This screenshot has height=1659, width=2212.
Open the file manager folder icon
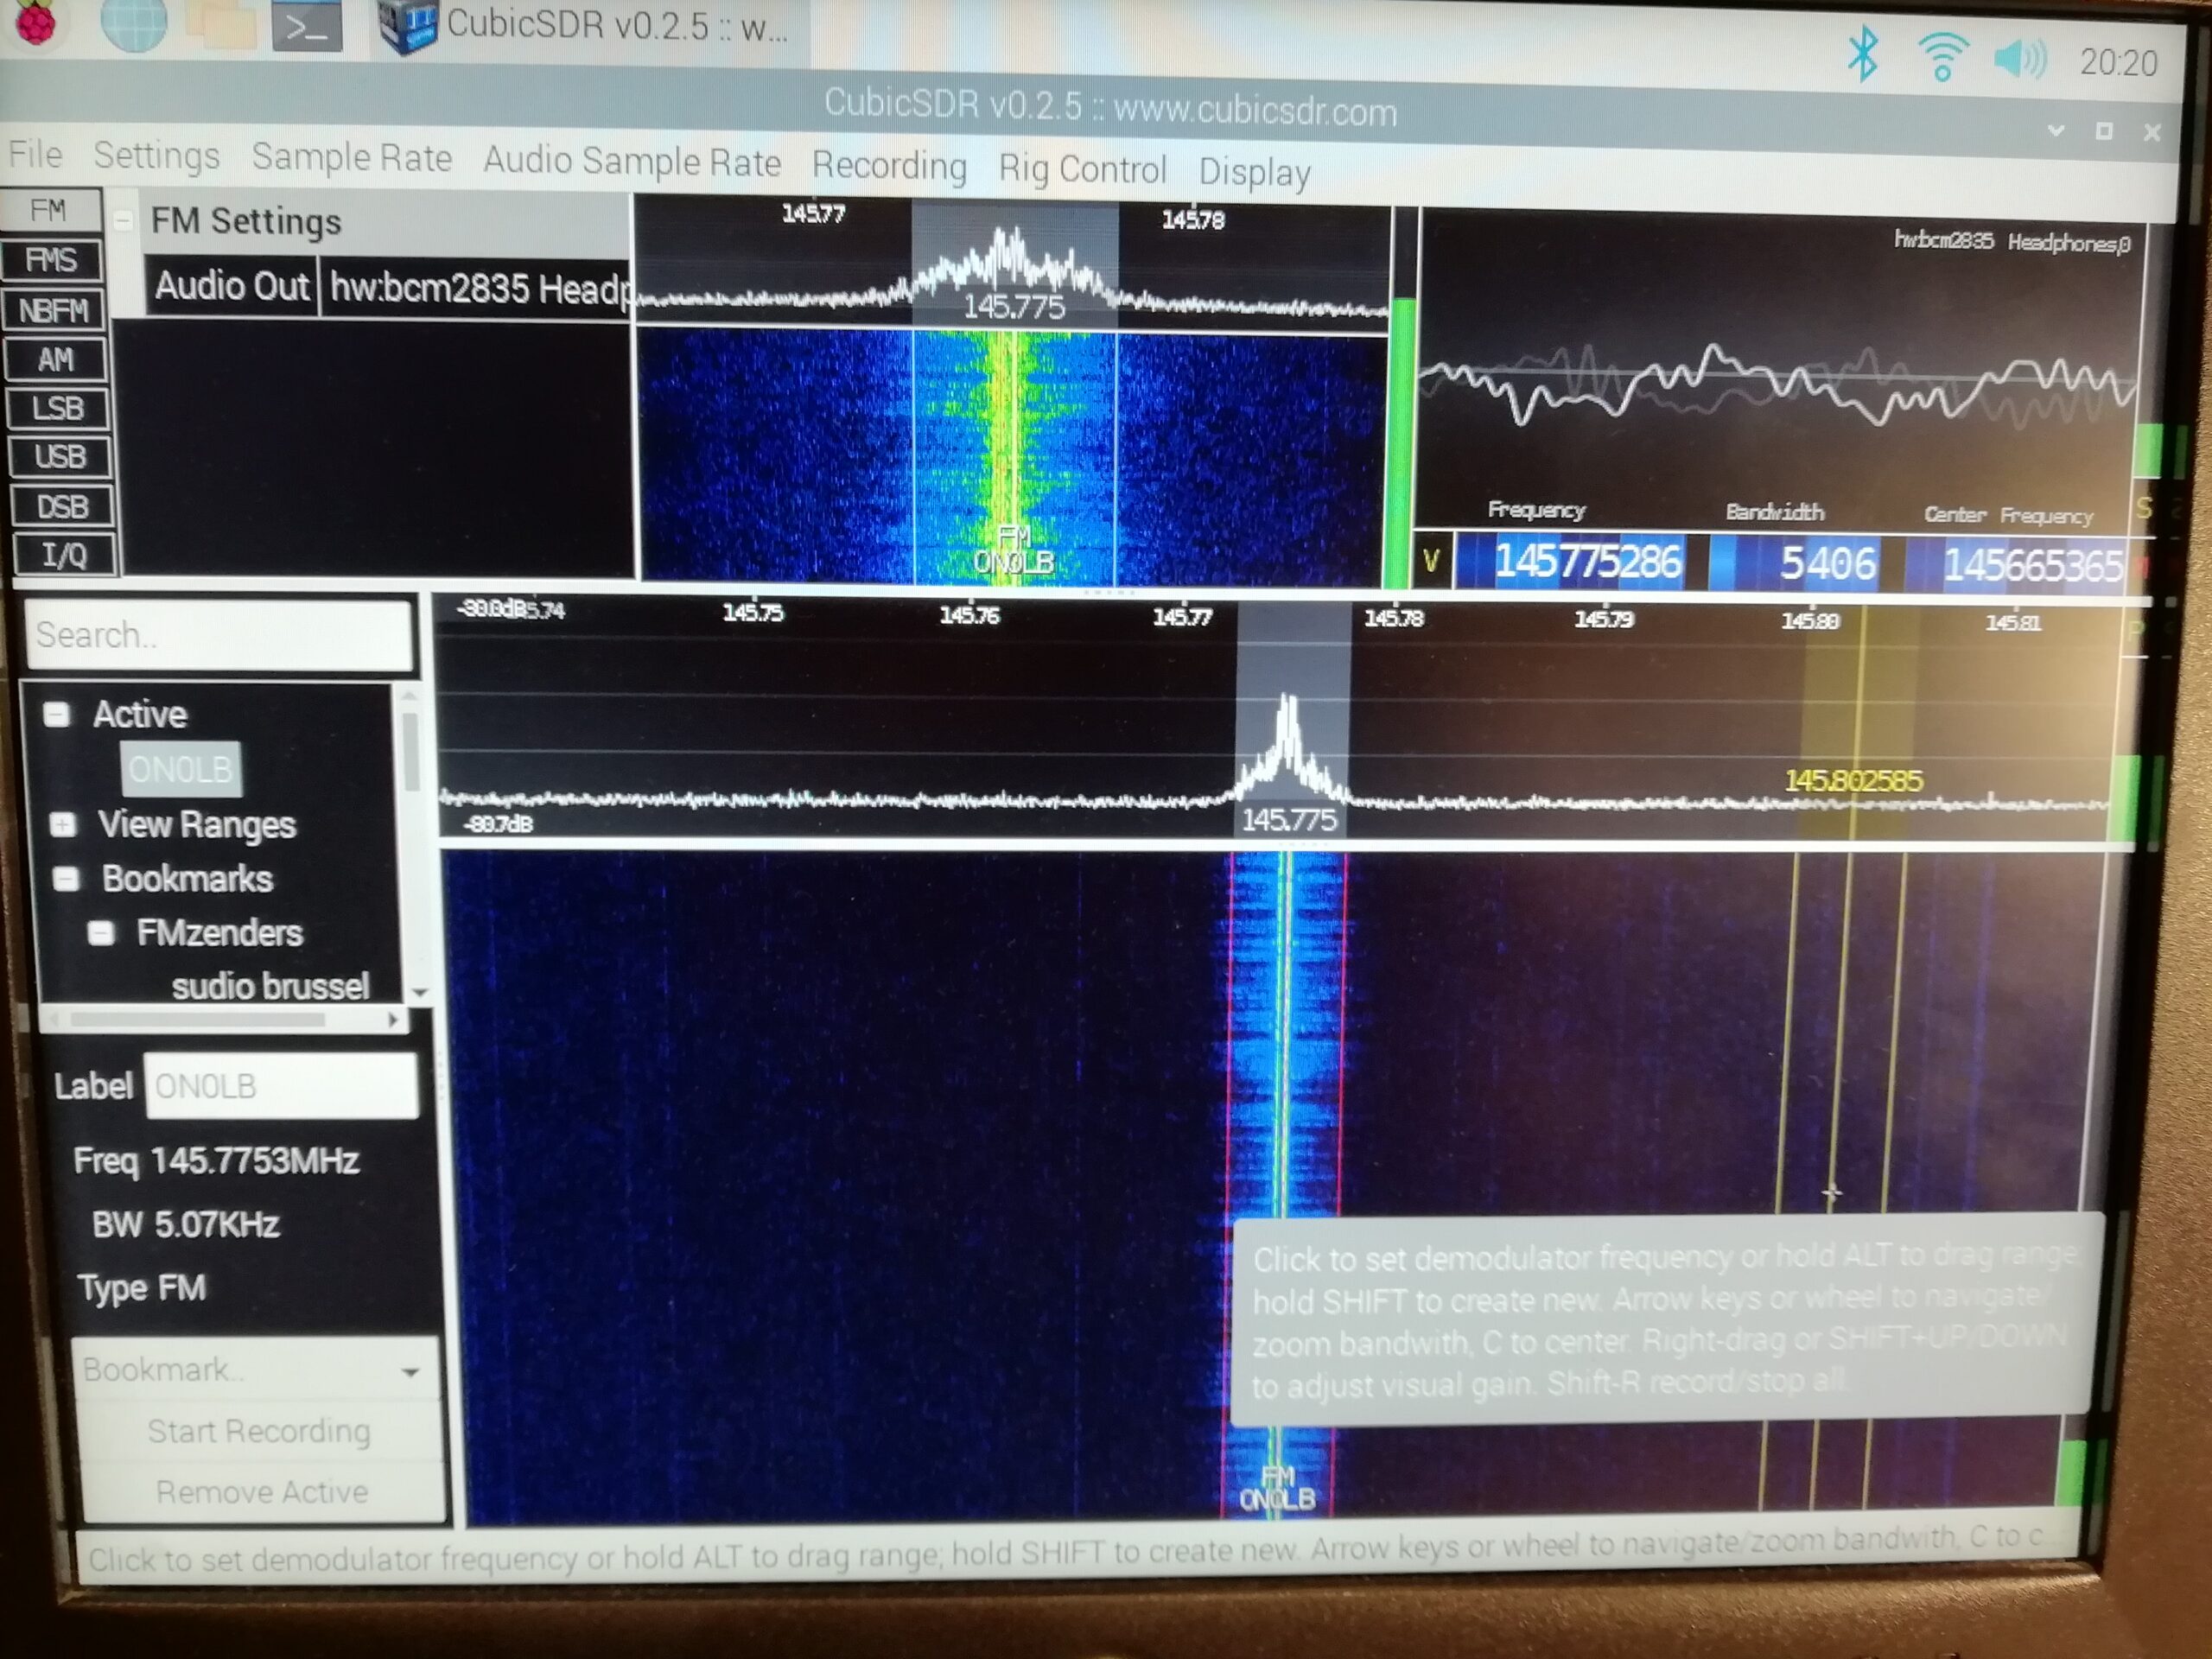click(x=222, y=25)
